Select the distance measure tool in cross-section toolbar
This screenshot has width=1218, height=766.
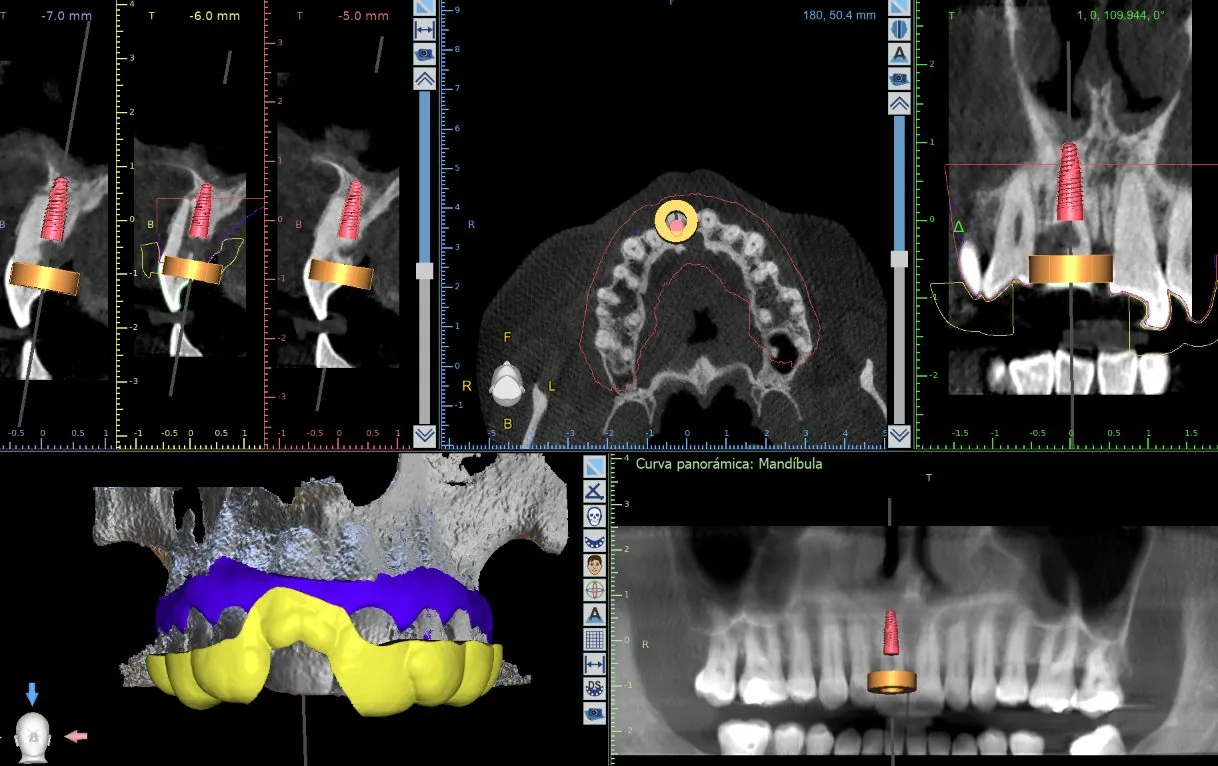tap(424, 31)
